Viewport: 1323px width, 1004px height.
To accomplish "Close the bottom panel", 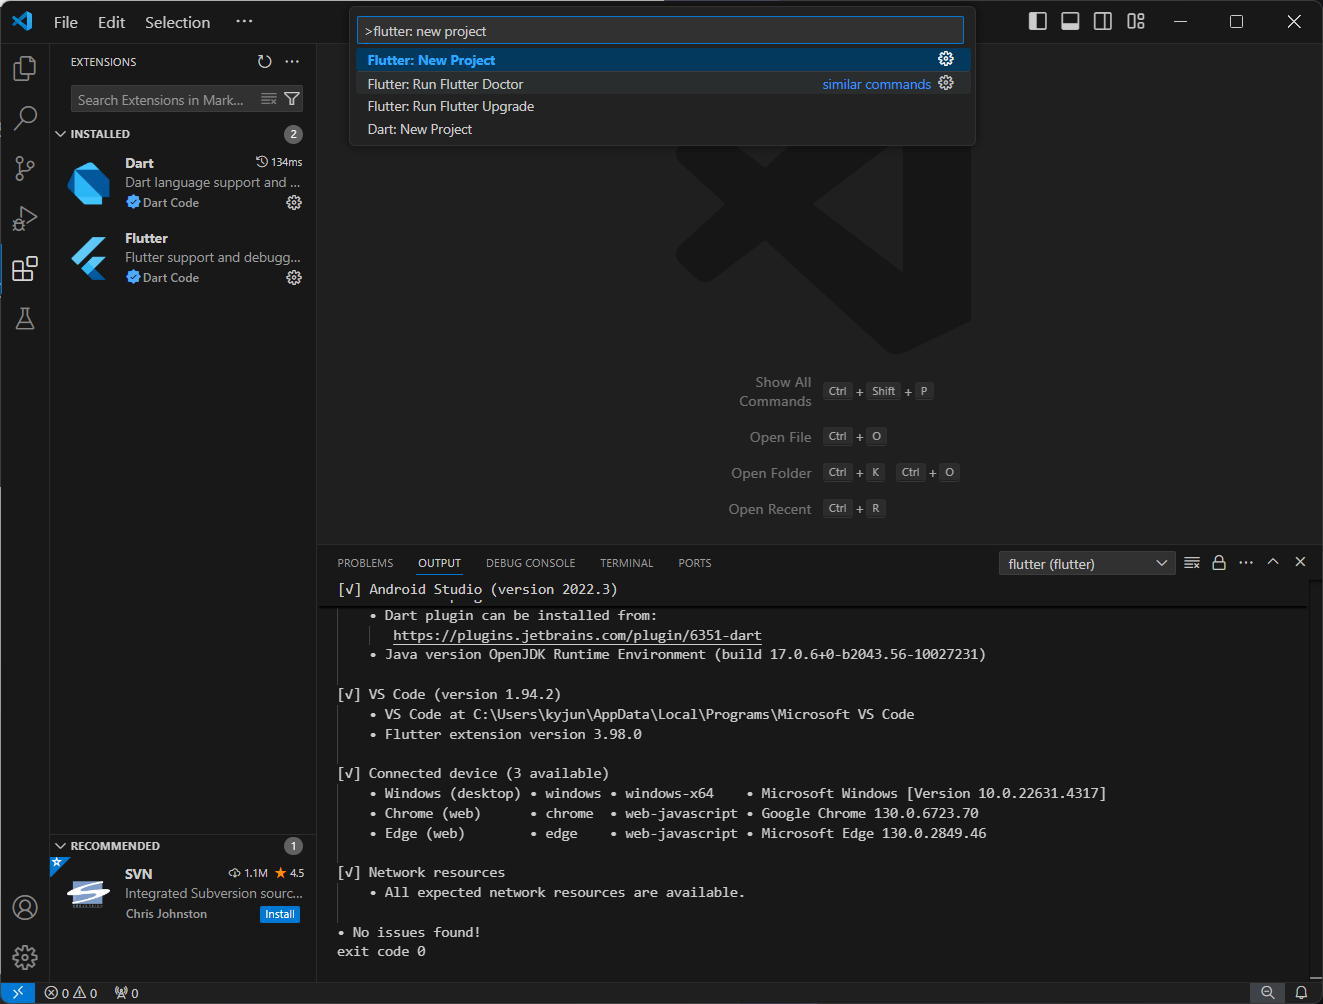I will pyautogui.click(x=1300, y=562).
